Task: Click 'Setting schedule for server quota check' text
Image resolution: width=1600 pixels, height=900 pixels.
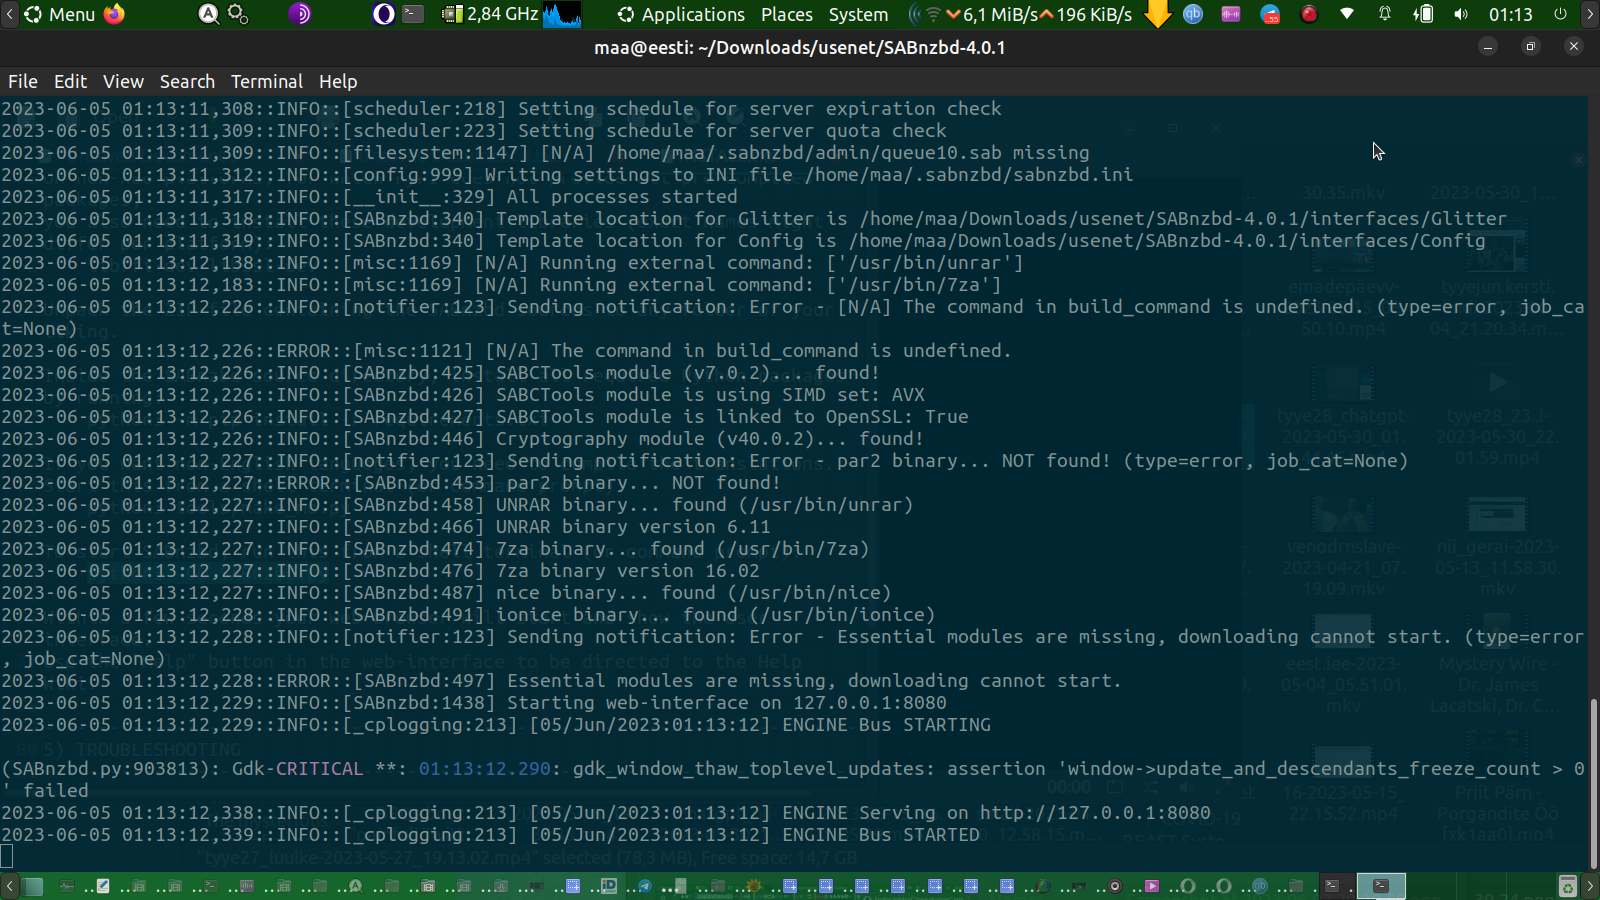Action: click(x=732, y=131)
